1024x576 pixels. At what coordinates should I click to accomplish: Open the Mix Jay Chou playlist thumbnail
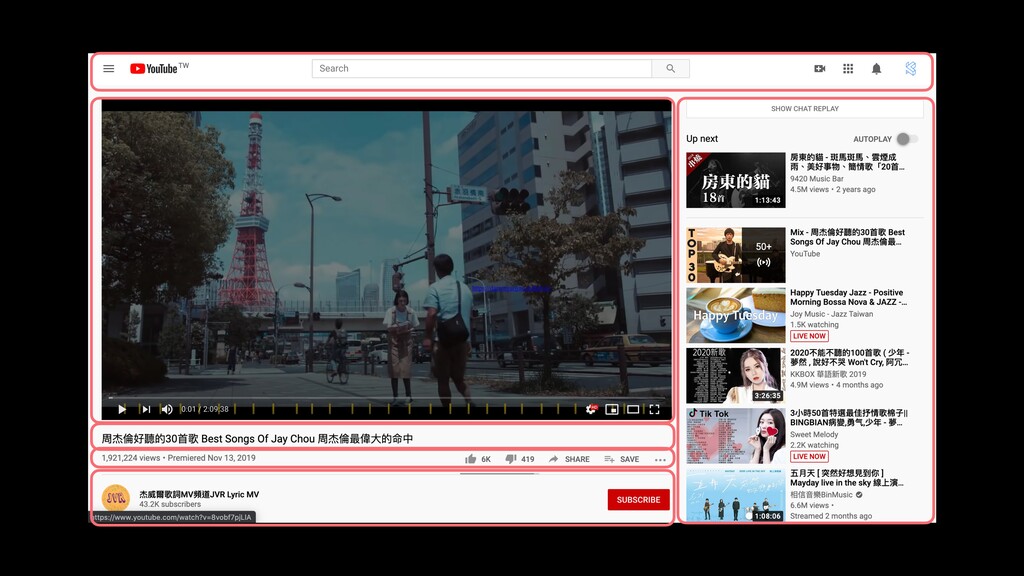[735, 255]
